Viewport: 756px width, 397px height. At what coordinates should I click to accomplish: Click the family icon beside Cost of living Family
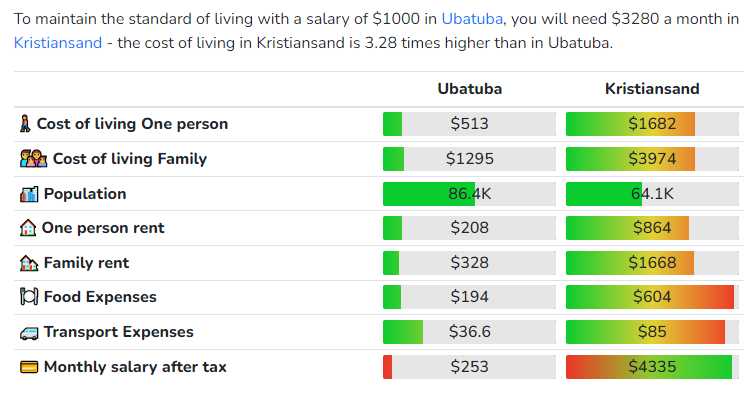(34, 159)
